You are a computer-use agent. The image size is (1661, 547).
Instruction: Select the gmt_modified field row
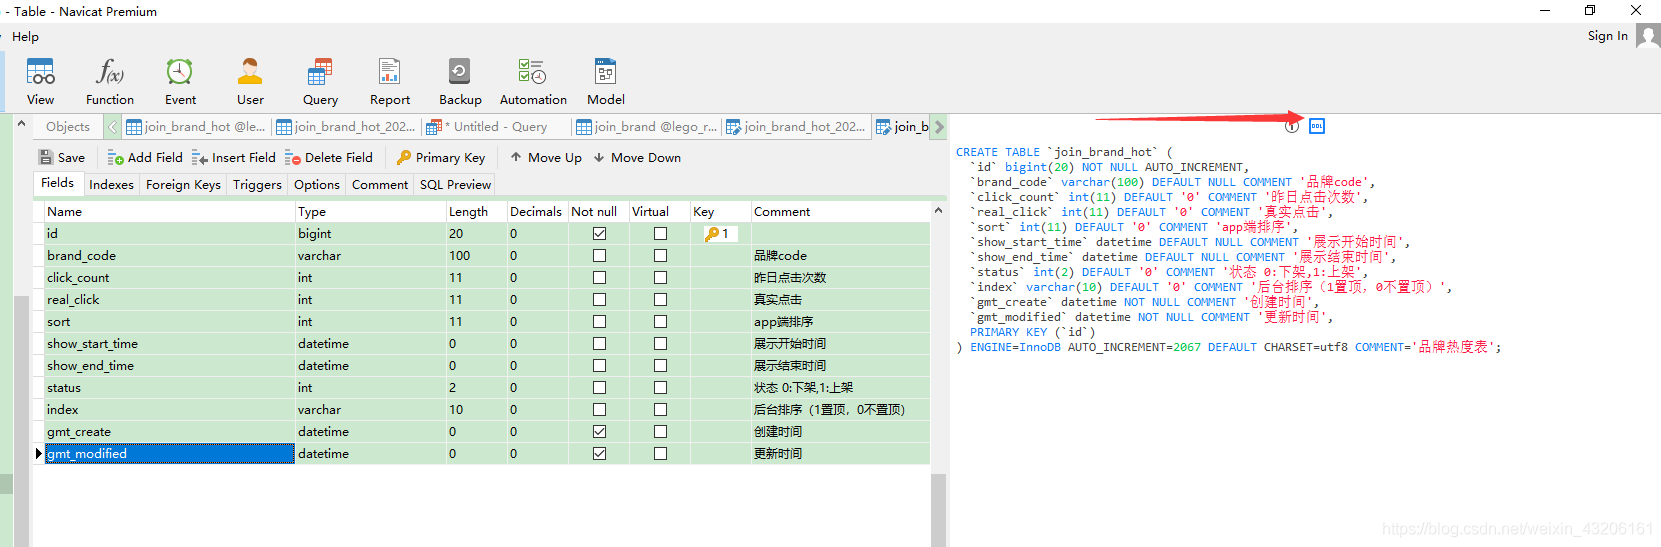(x=482, y=454)
